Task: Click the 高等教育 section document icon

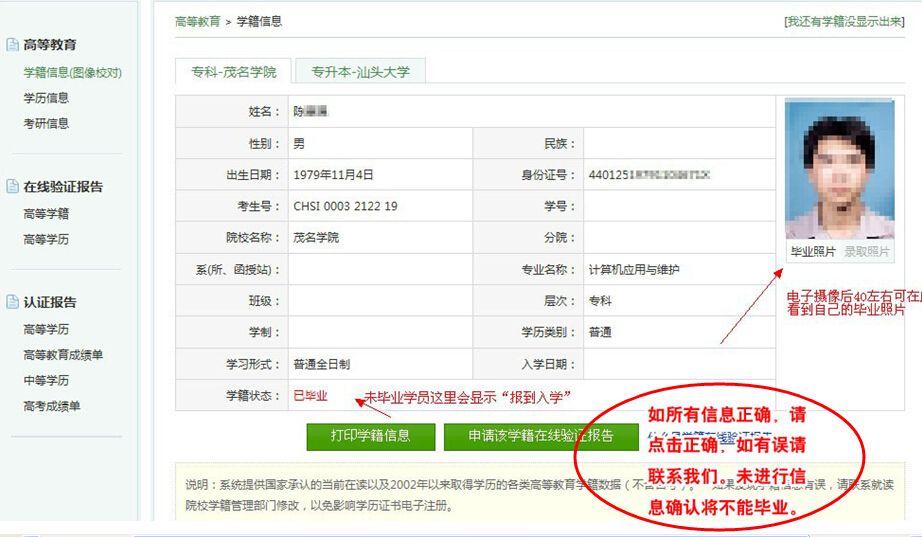Action: pyautogui.click(x=12, y=44)
